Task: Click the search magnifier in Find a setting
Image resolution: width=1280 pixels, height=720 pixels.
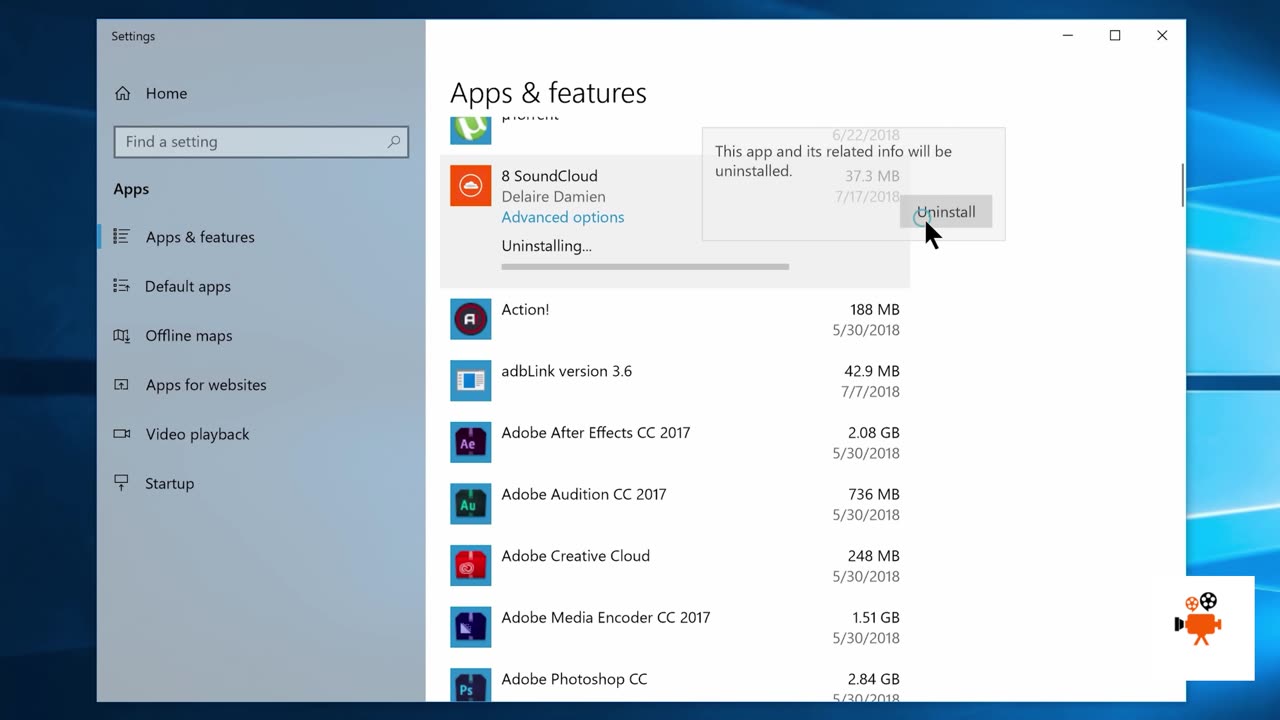Action: pos(394,142)
